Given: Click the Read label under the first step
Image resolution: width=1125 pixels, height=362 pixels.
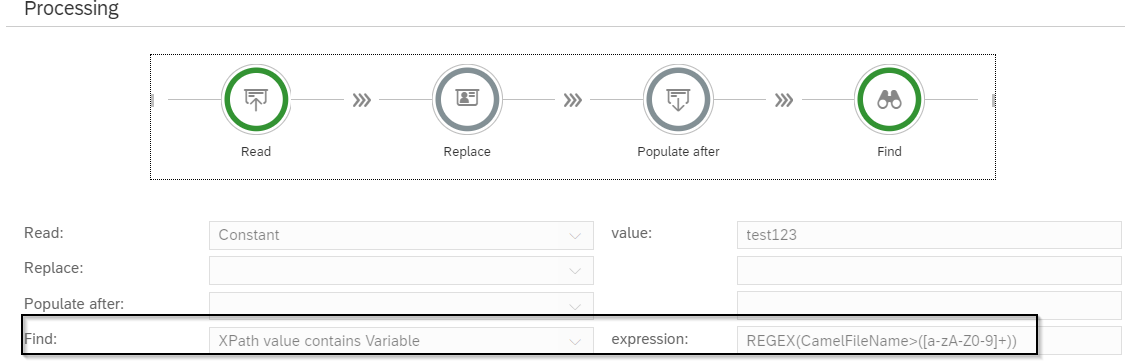Looking at the screenshot, I should 256,151.
